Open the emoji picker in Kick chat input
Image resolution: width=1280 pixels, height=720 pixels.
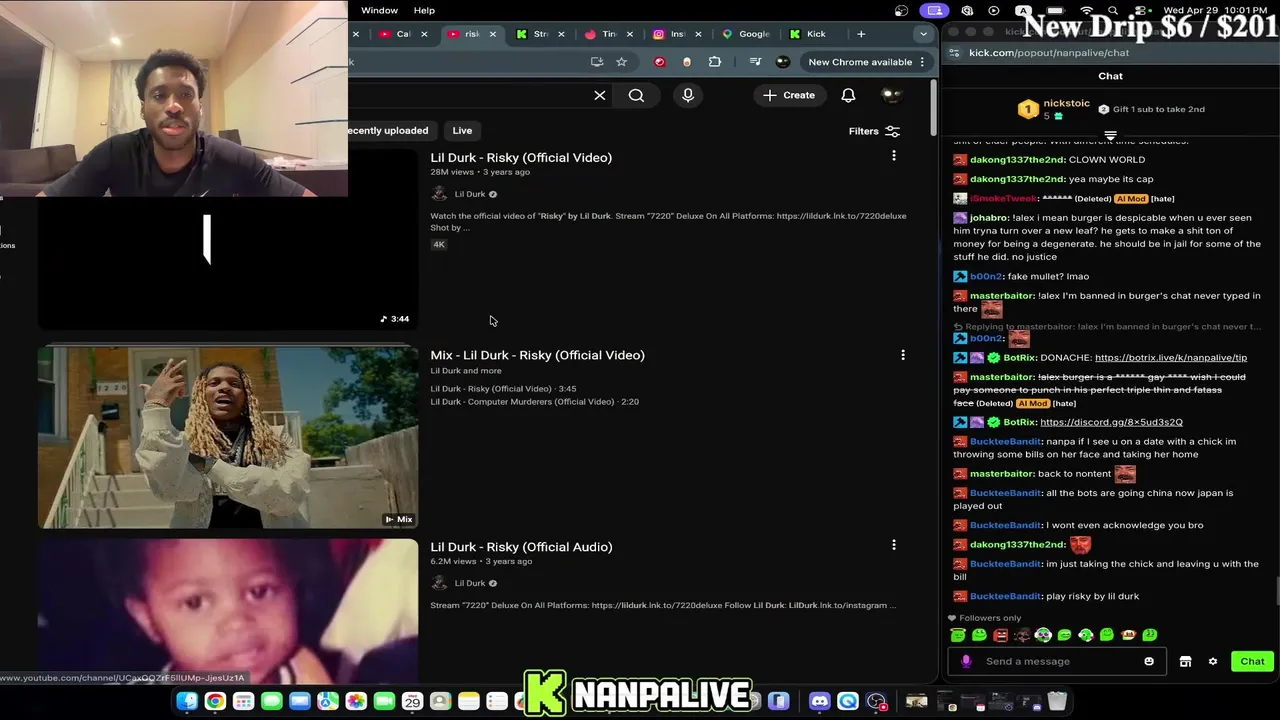[x=1149, y=661]
